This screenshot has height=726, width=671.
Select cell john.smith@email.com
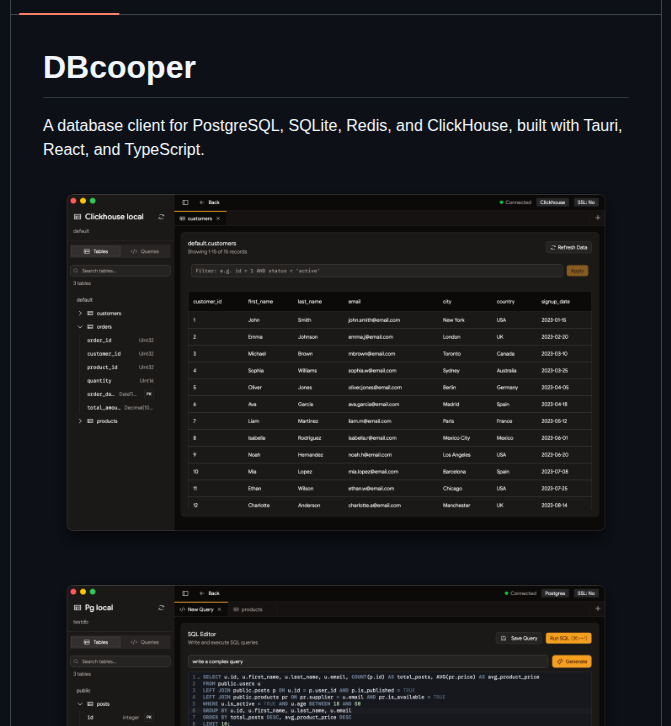[x=374, y=320]
